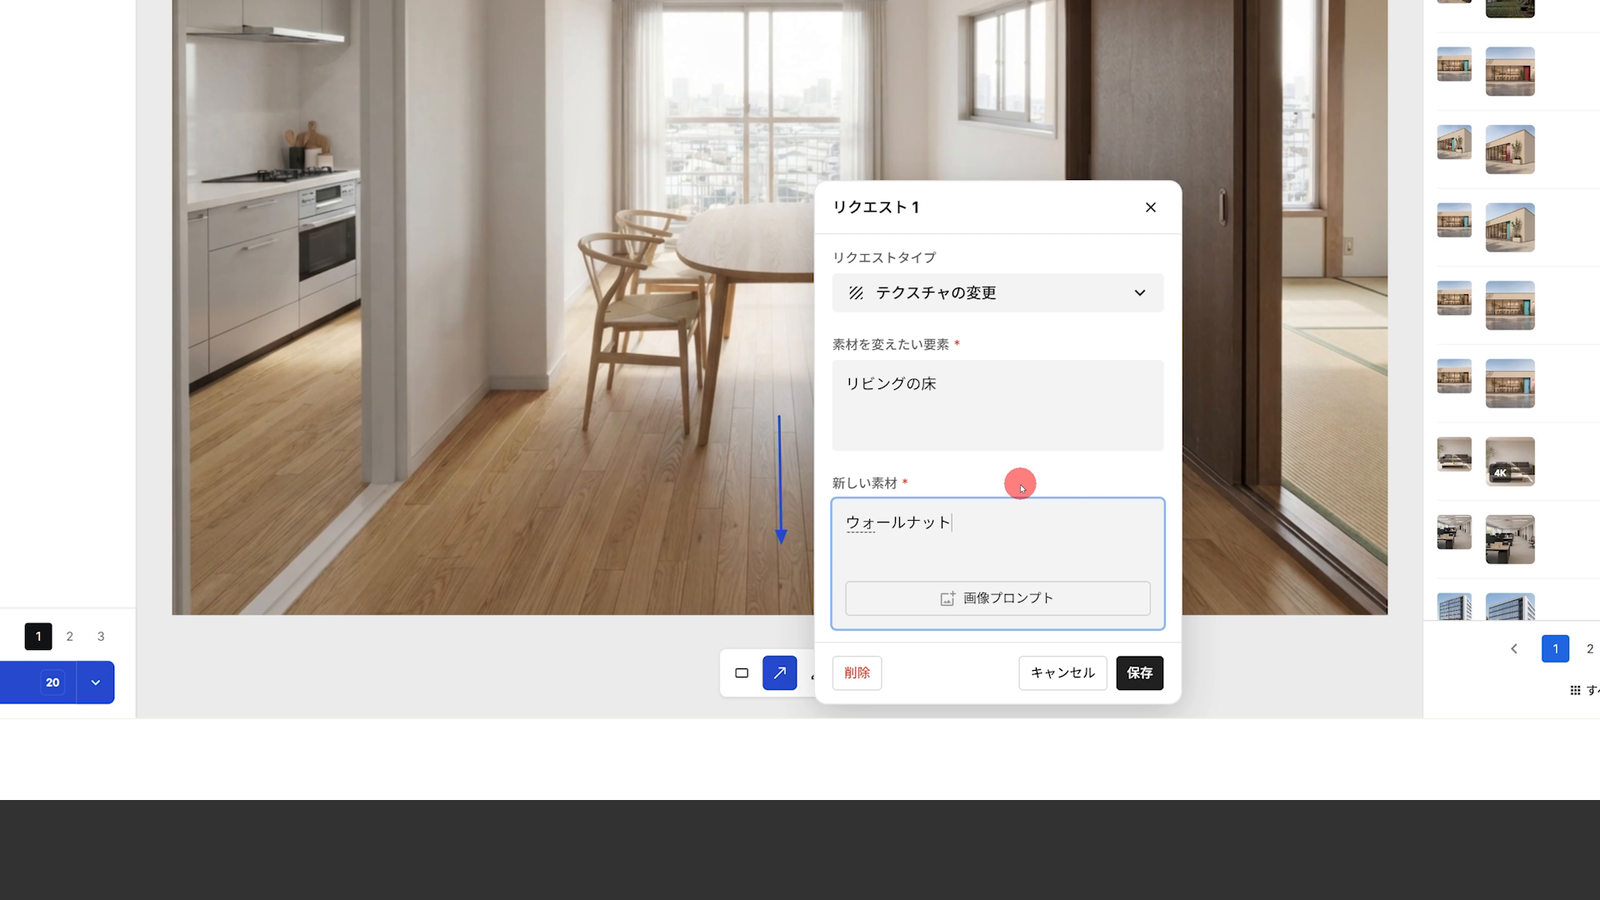Select page 1 in the right panel pagination

coord(1555,649)
